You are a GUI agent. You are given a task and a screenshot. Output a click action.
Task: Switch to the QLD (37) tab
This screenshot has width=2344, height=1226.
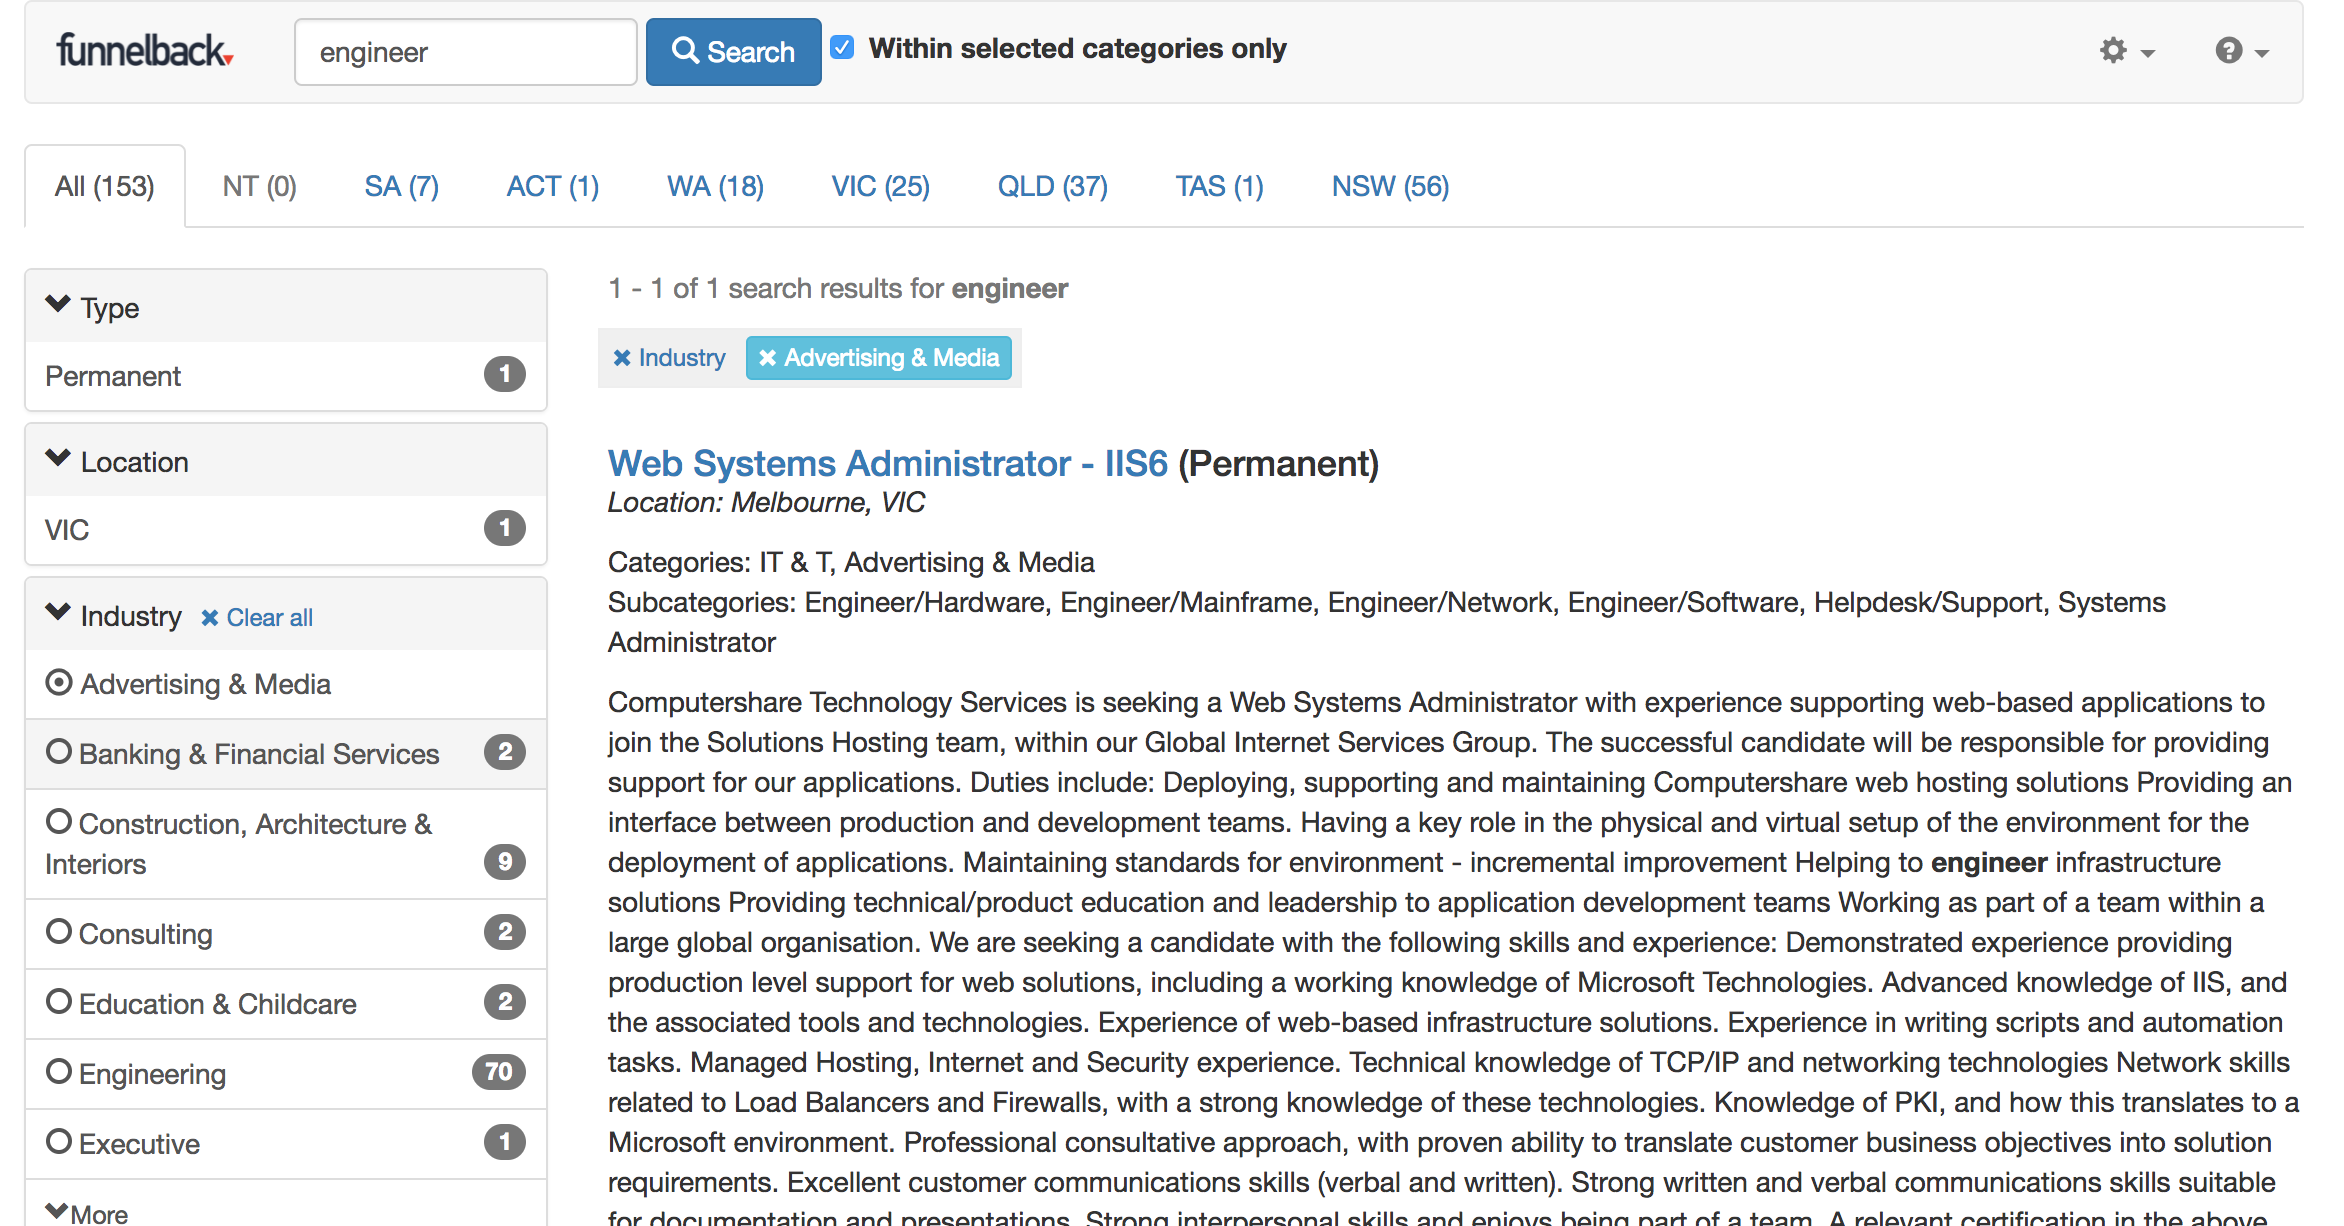tap(1052, 187)
